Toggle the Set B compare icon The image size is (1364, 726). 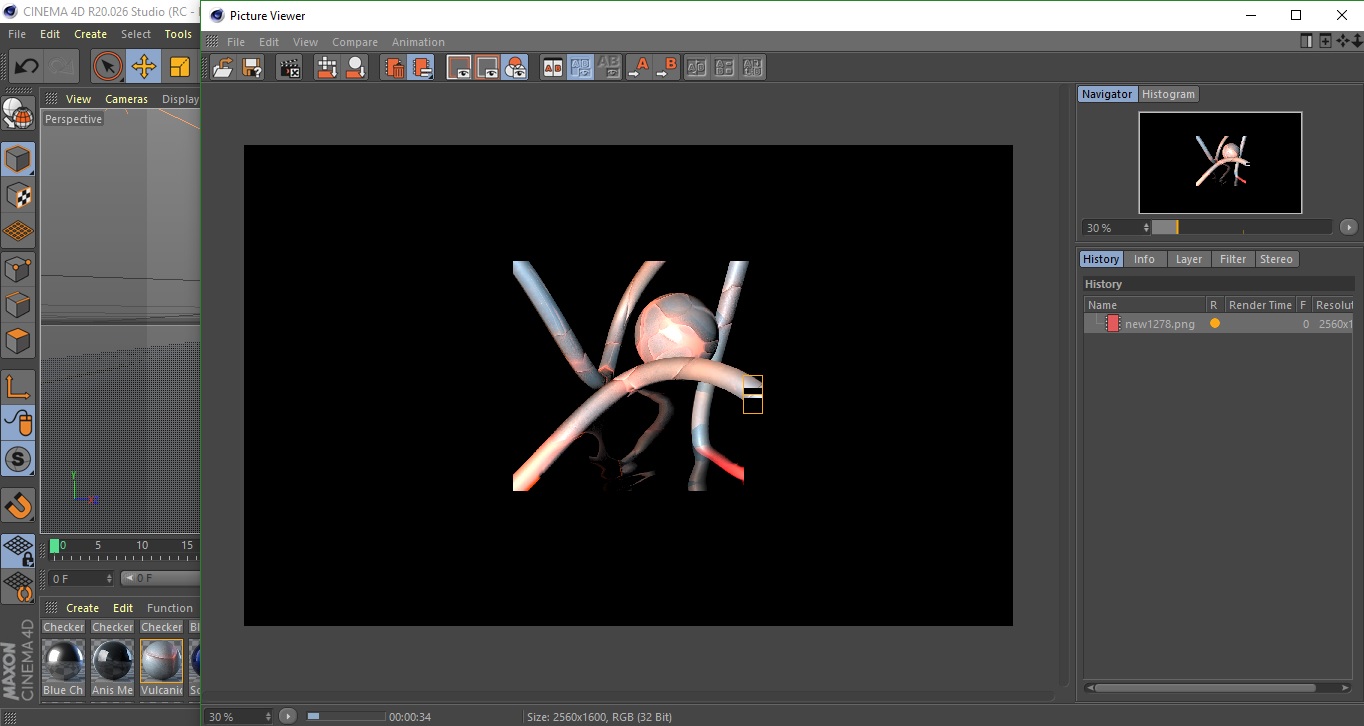point(667,68)
